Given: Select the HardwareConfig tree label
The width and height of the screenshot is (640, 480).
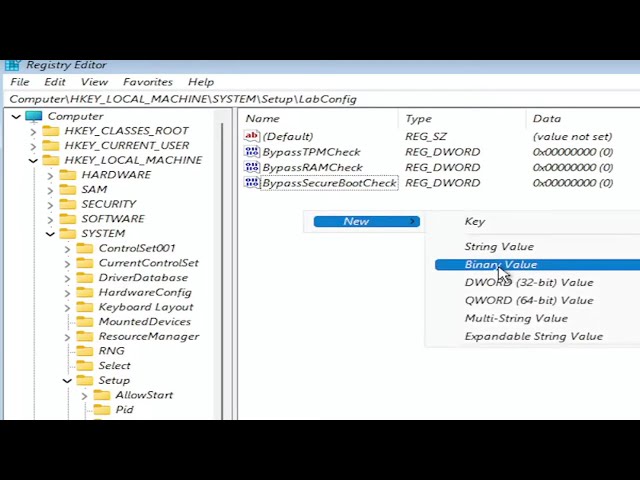Looking at the screenshot, I should [x=145, y=293].
